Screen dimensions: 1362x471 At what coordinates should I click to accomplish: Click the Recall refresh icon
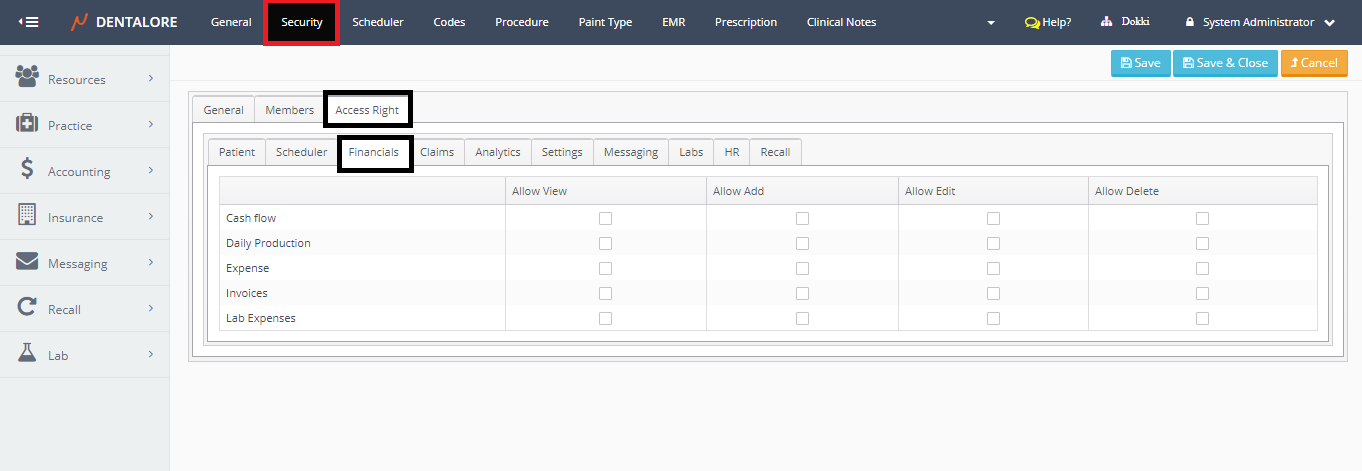click(x=28, y=308)
